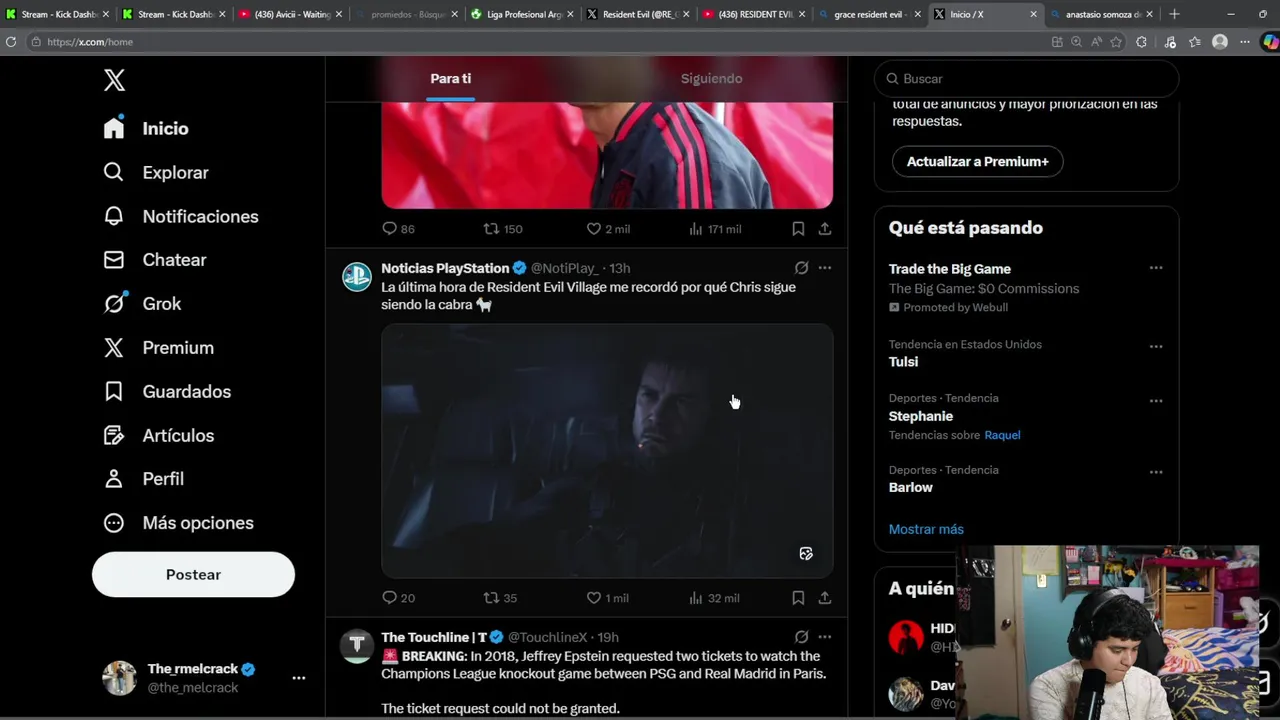The width and height of the screenshot is (1280, 720).
Task: Click the Raquel related trend link
Action: click(1002, 435)
